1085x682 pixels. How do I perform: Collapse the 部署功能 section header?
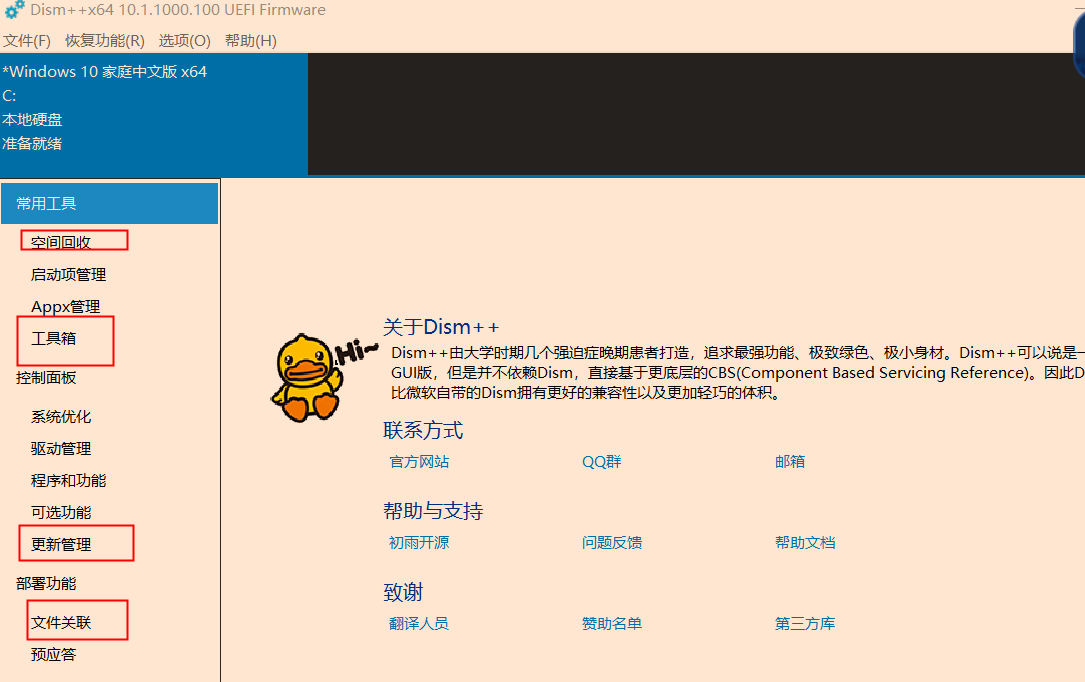46,583
